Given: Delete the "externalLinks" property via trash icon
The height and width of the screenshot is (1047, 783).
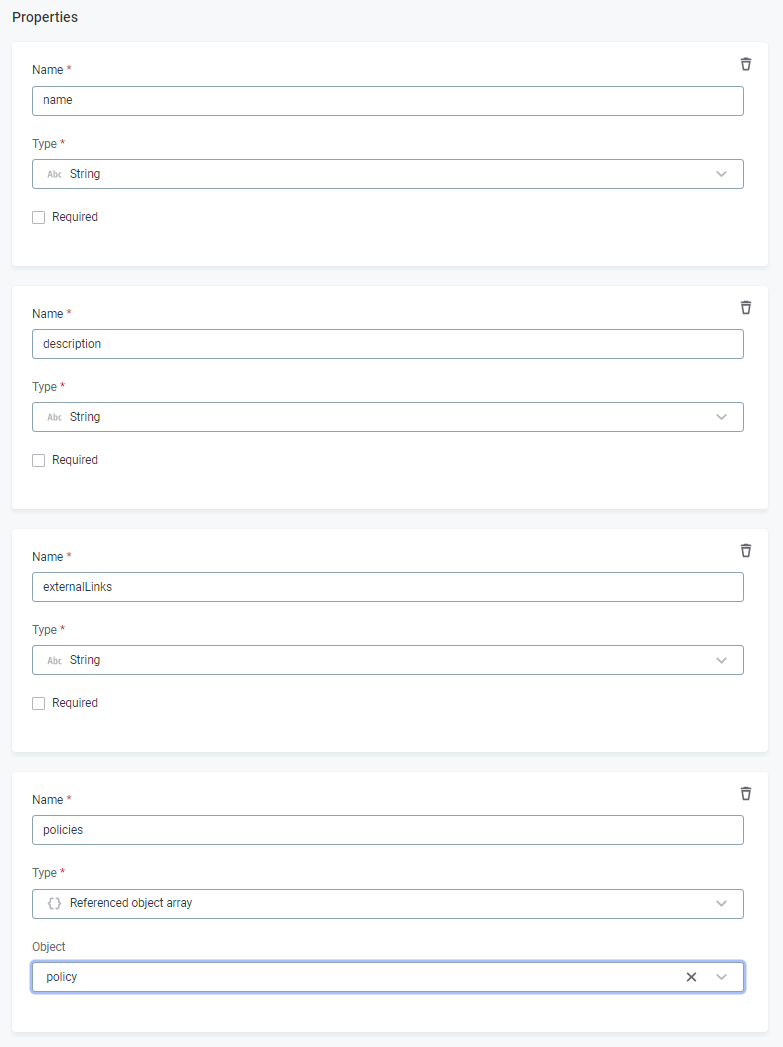Looking at the screenshot, I should pos(746,550).
